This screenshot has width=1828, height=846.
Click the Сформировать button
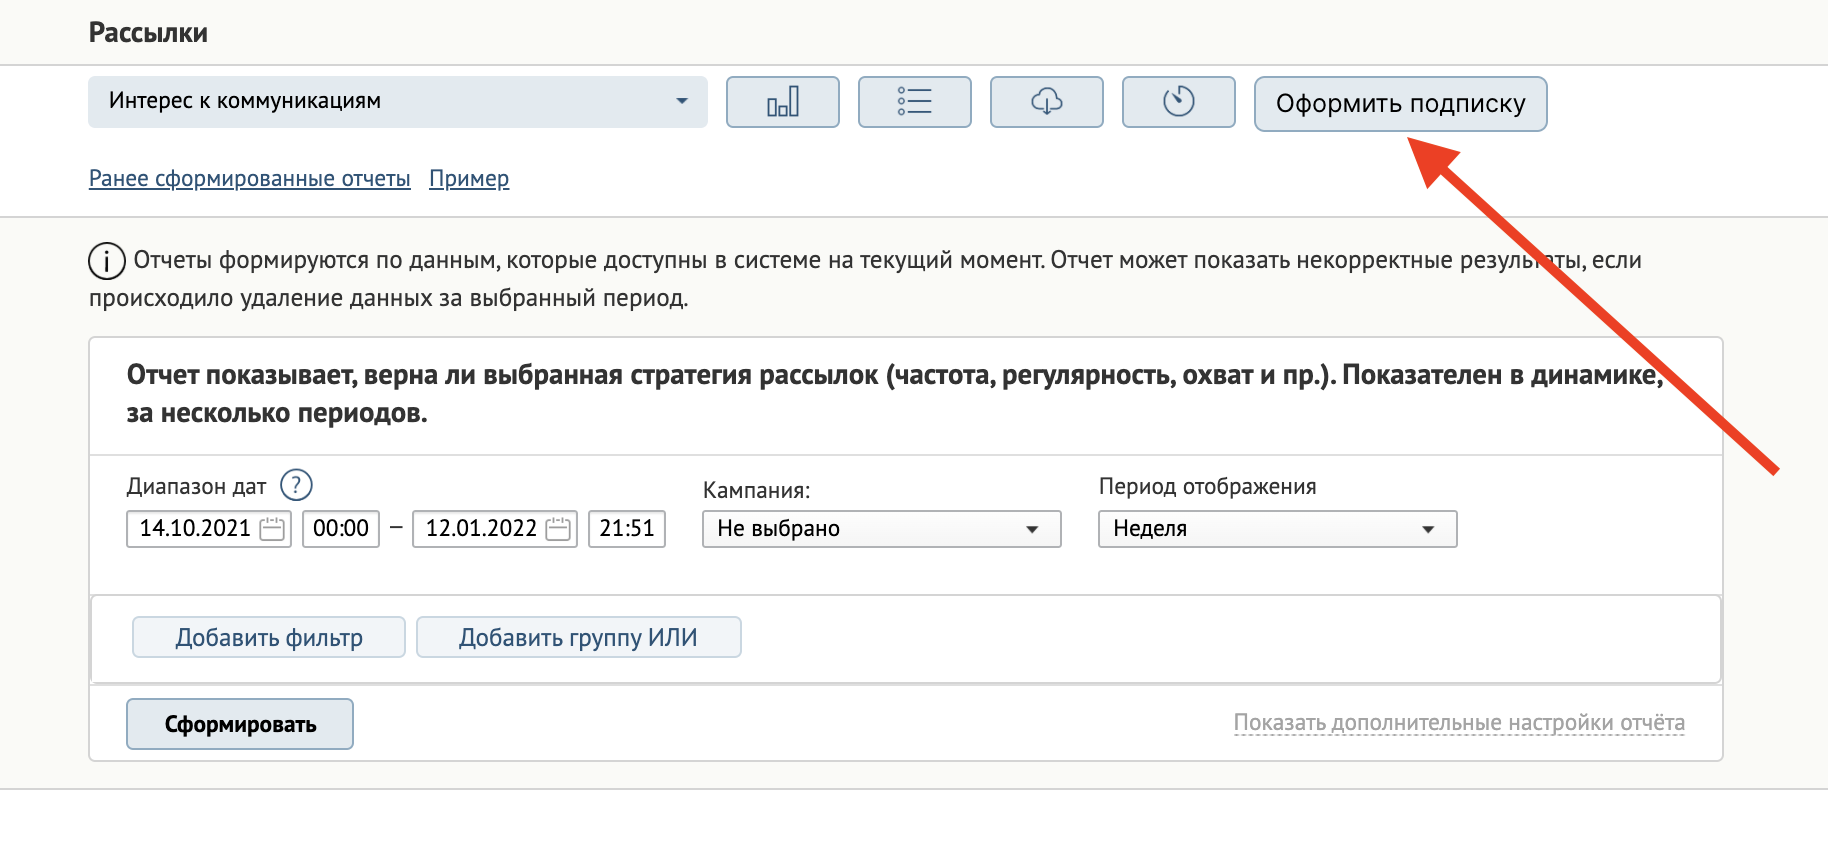[x=240, y=724]
